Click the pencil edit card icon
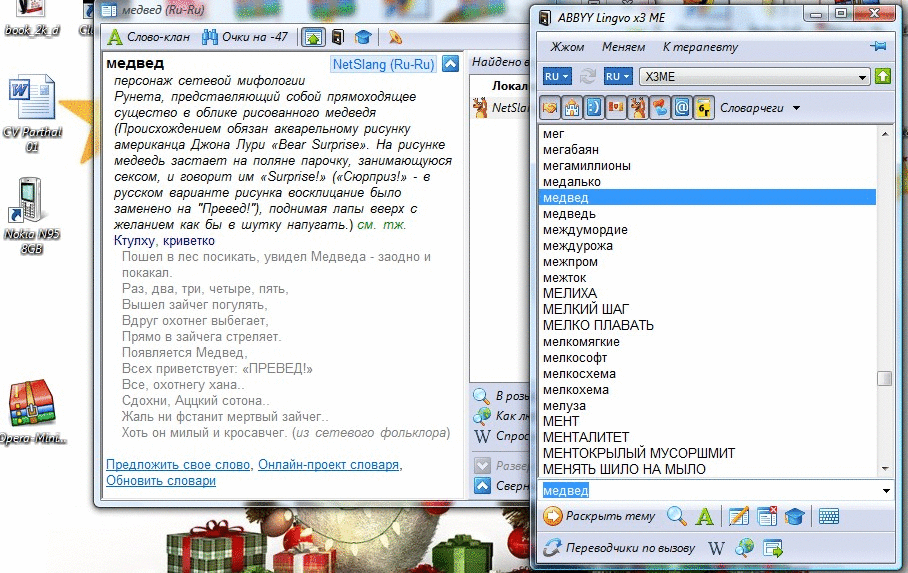Screen dimensions: 908x573 [738, 516]
